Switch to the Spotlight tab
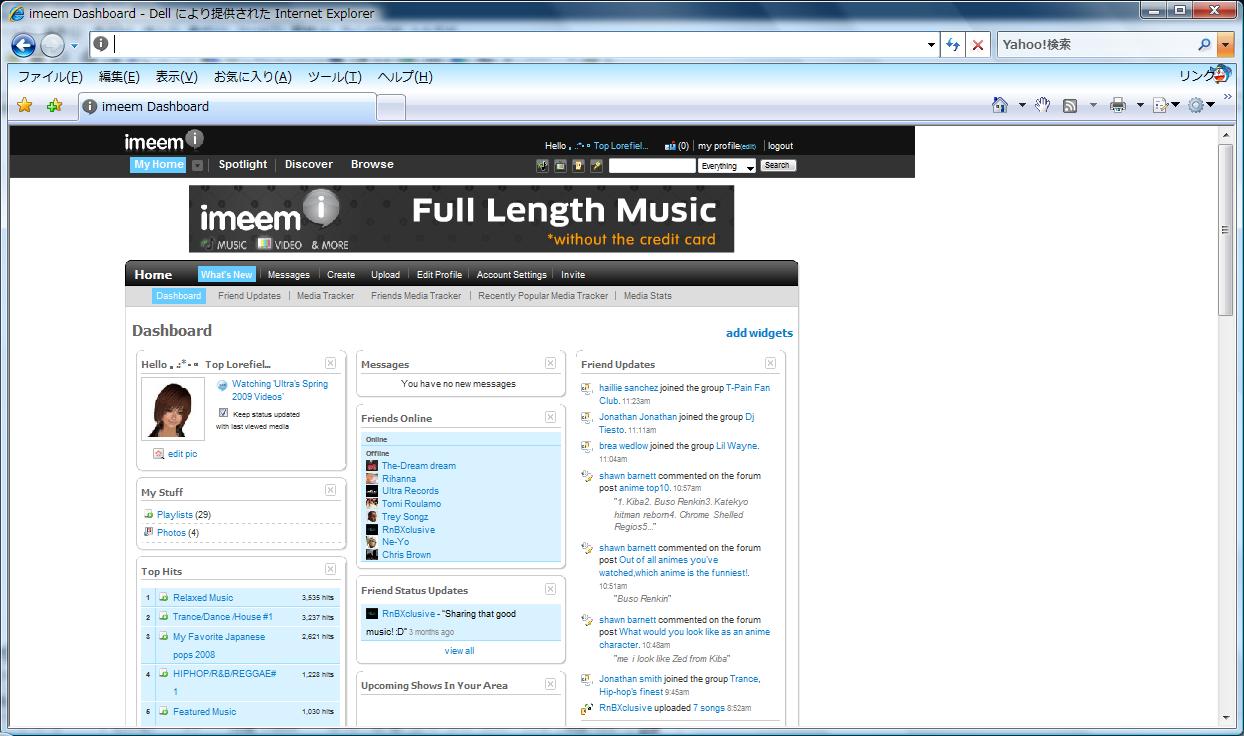Image resolution: width=1244 pixels, height=736 pixels. [x=243, y=165]
